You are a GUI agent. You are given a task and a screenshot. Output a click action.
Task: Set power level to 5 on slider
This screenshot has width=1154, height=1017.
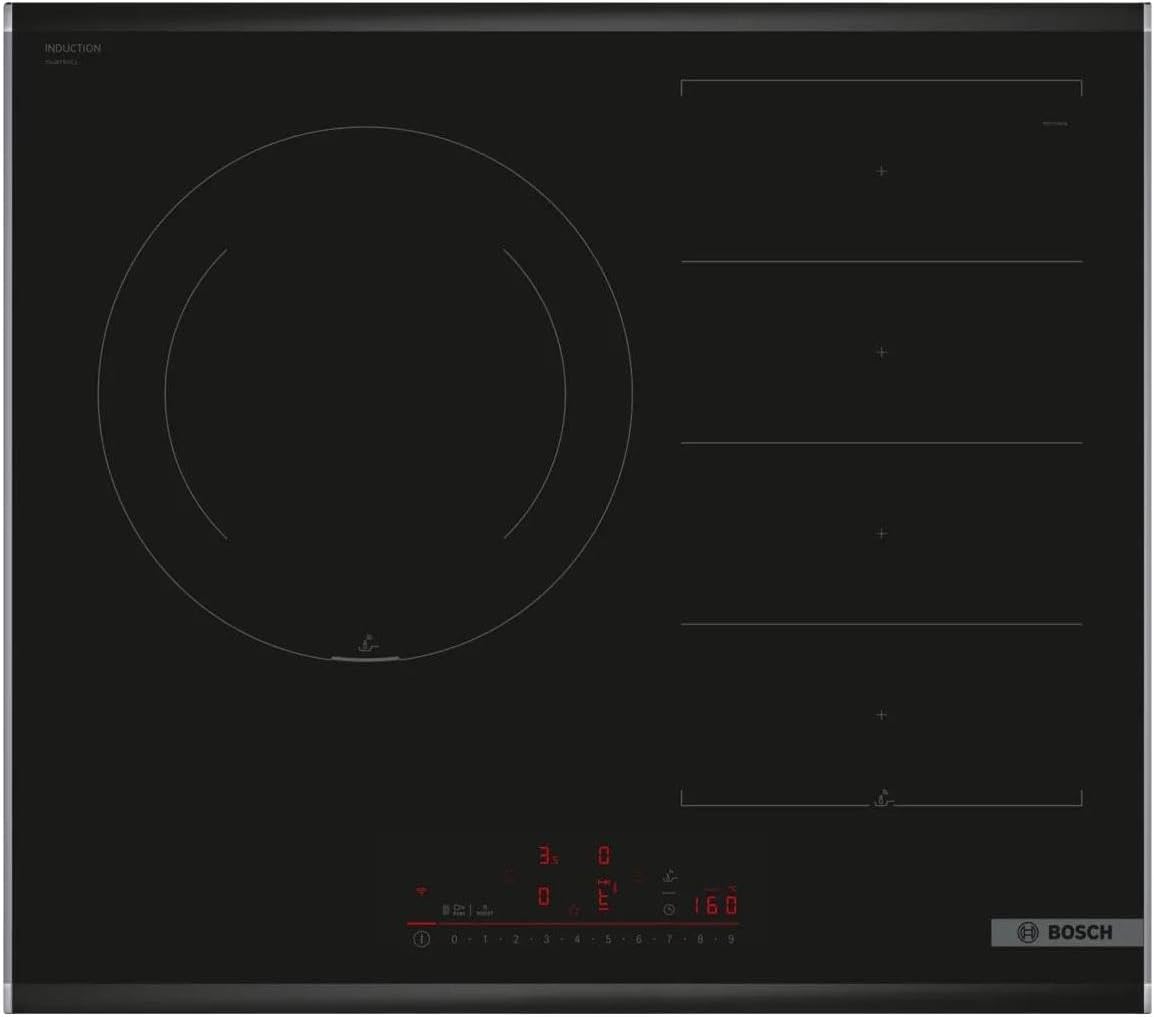pyautogui.click(x=607, y=939)
